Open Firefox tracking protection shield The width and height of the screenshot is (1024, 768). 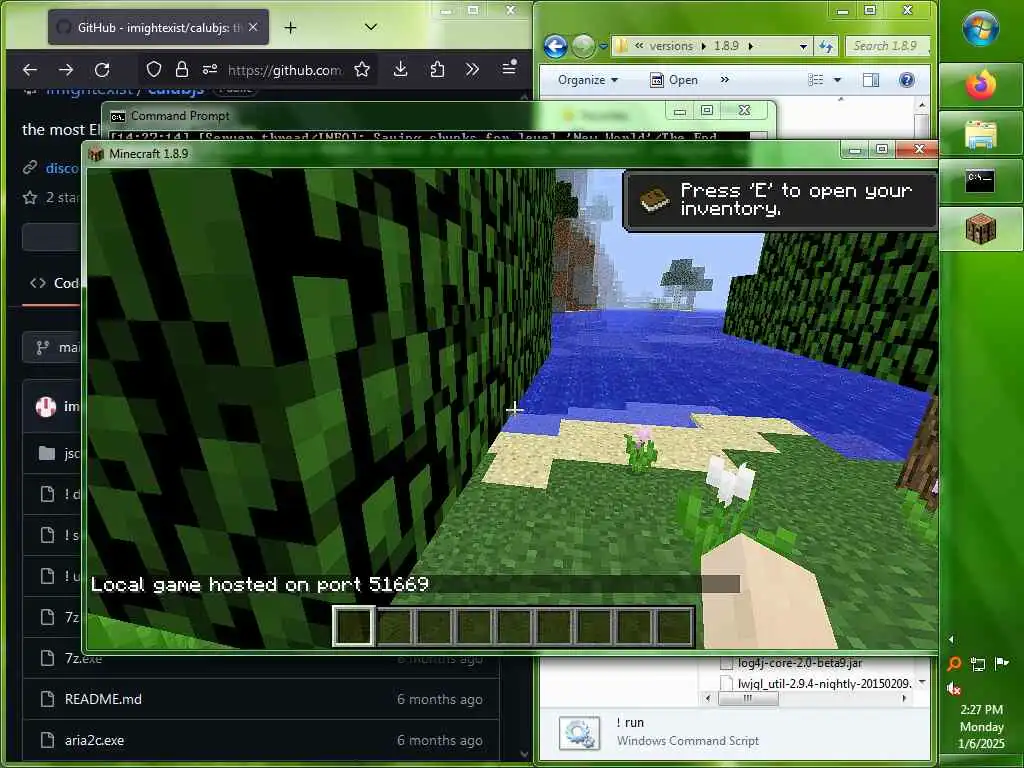point(153,69)
